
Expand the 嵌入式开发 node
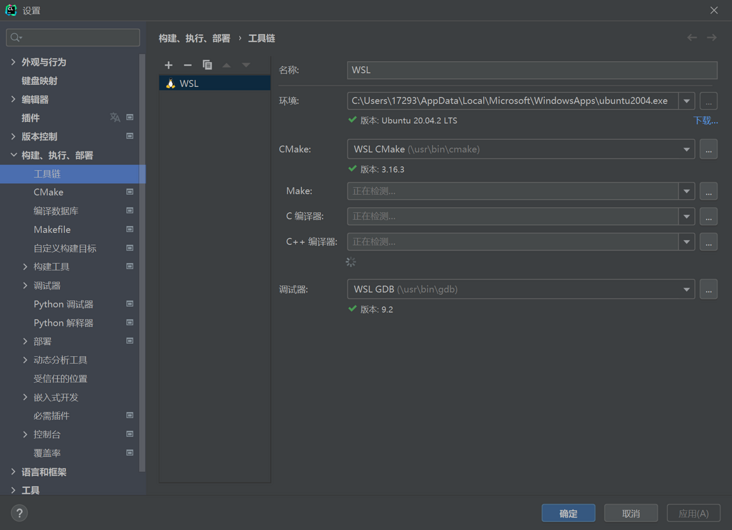[x=25, y=397]
